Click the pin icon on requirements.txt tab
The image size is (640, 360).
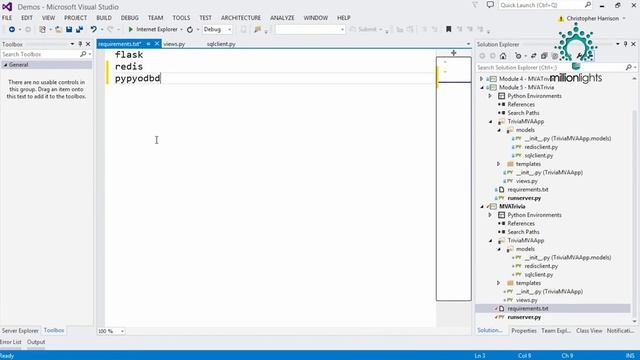(x=149, y=44)
